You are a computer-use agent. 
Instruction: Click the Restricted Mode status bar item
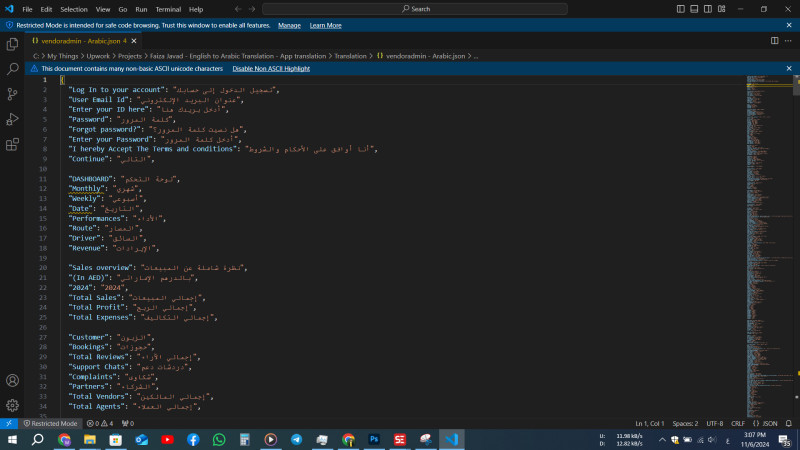coord(48,423)
